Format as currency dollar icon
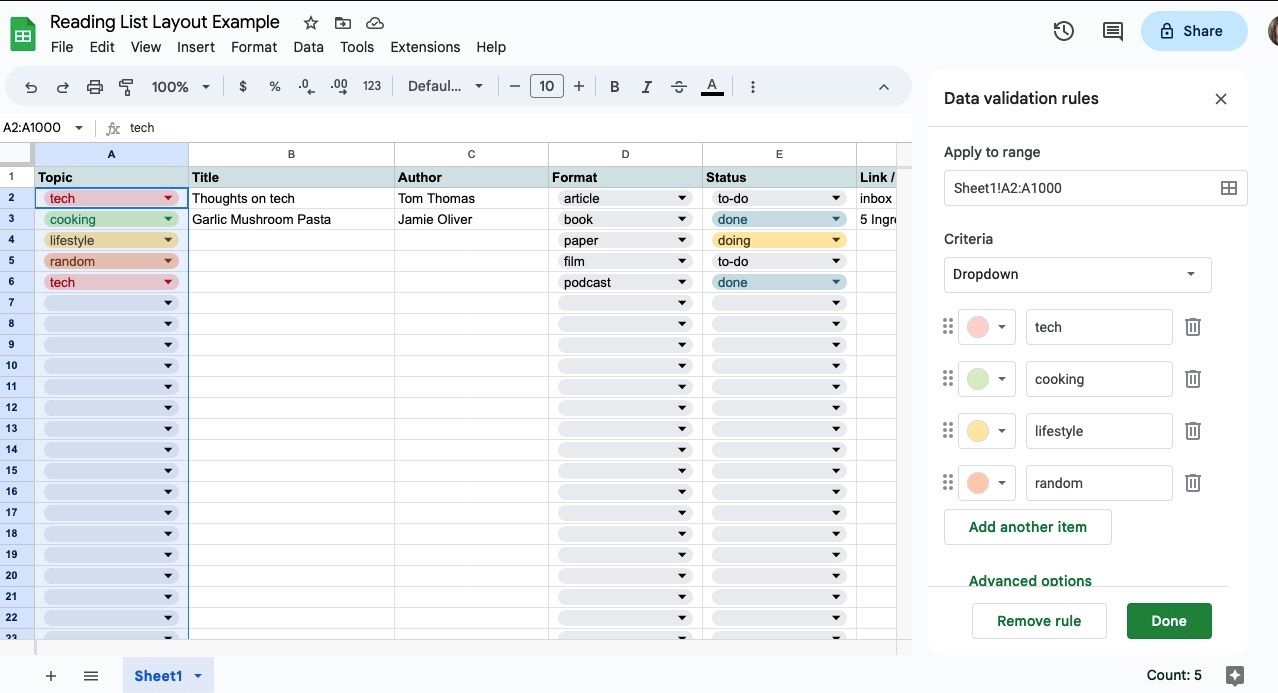1278x693 pixels. [243, 87]
